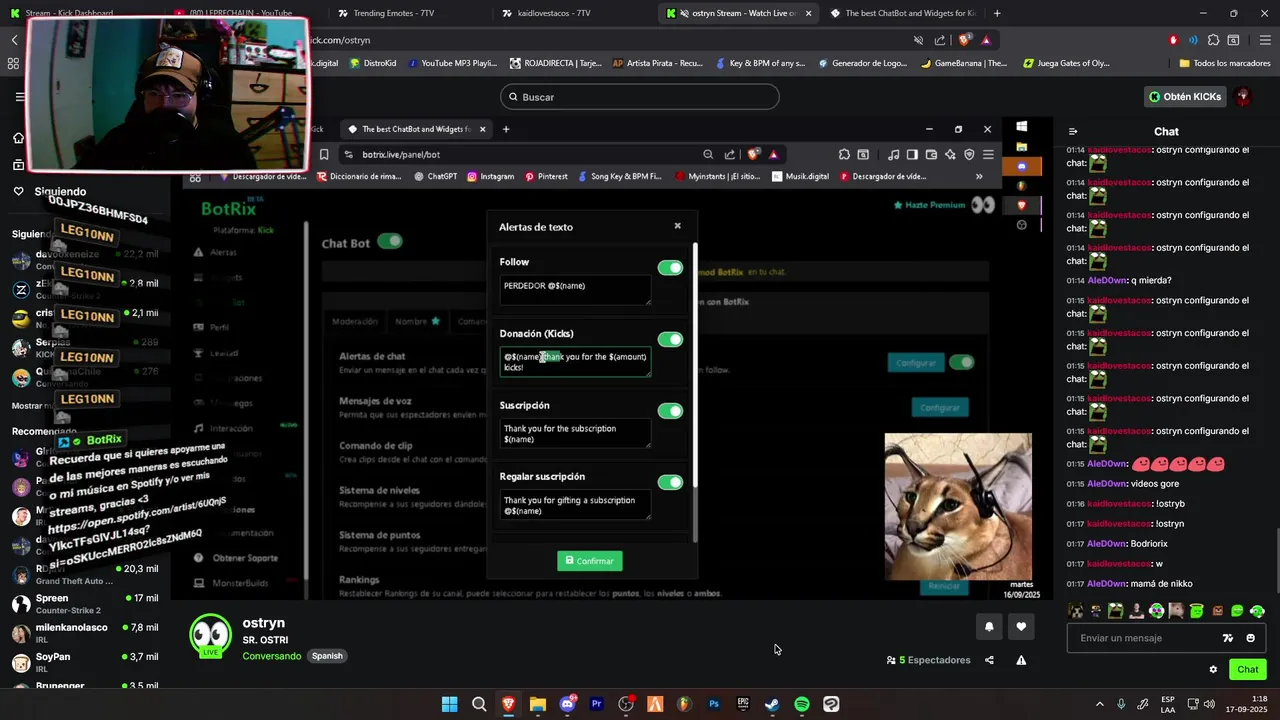Viewport: 1280px width, 720px height.
Task: Click the Hazte Premium link
Action: coord(929,205)
